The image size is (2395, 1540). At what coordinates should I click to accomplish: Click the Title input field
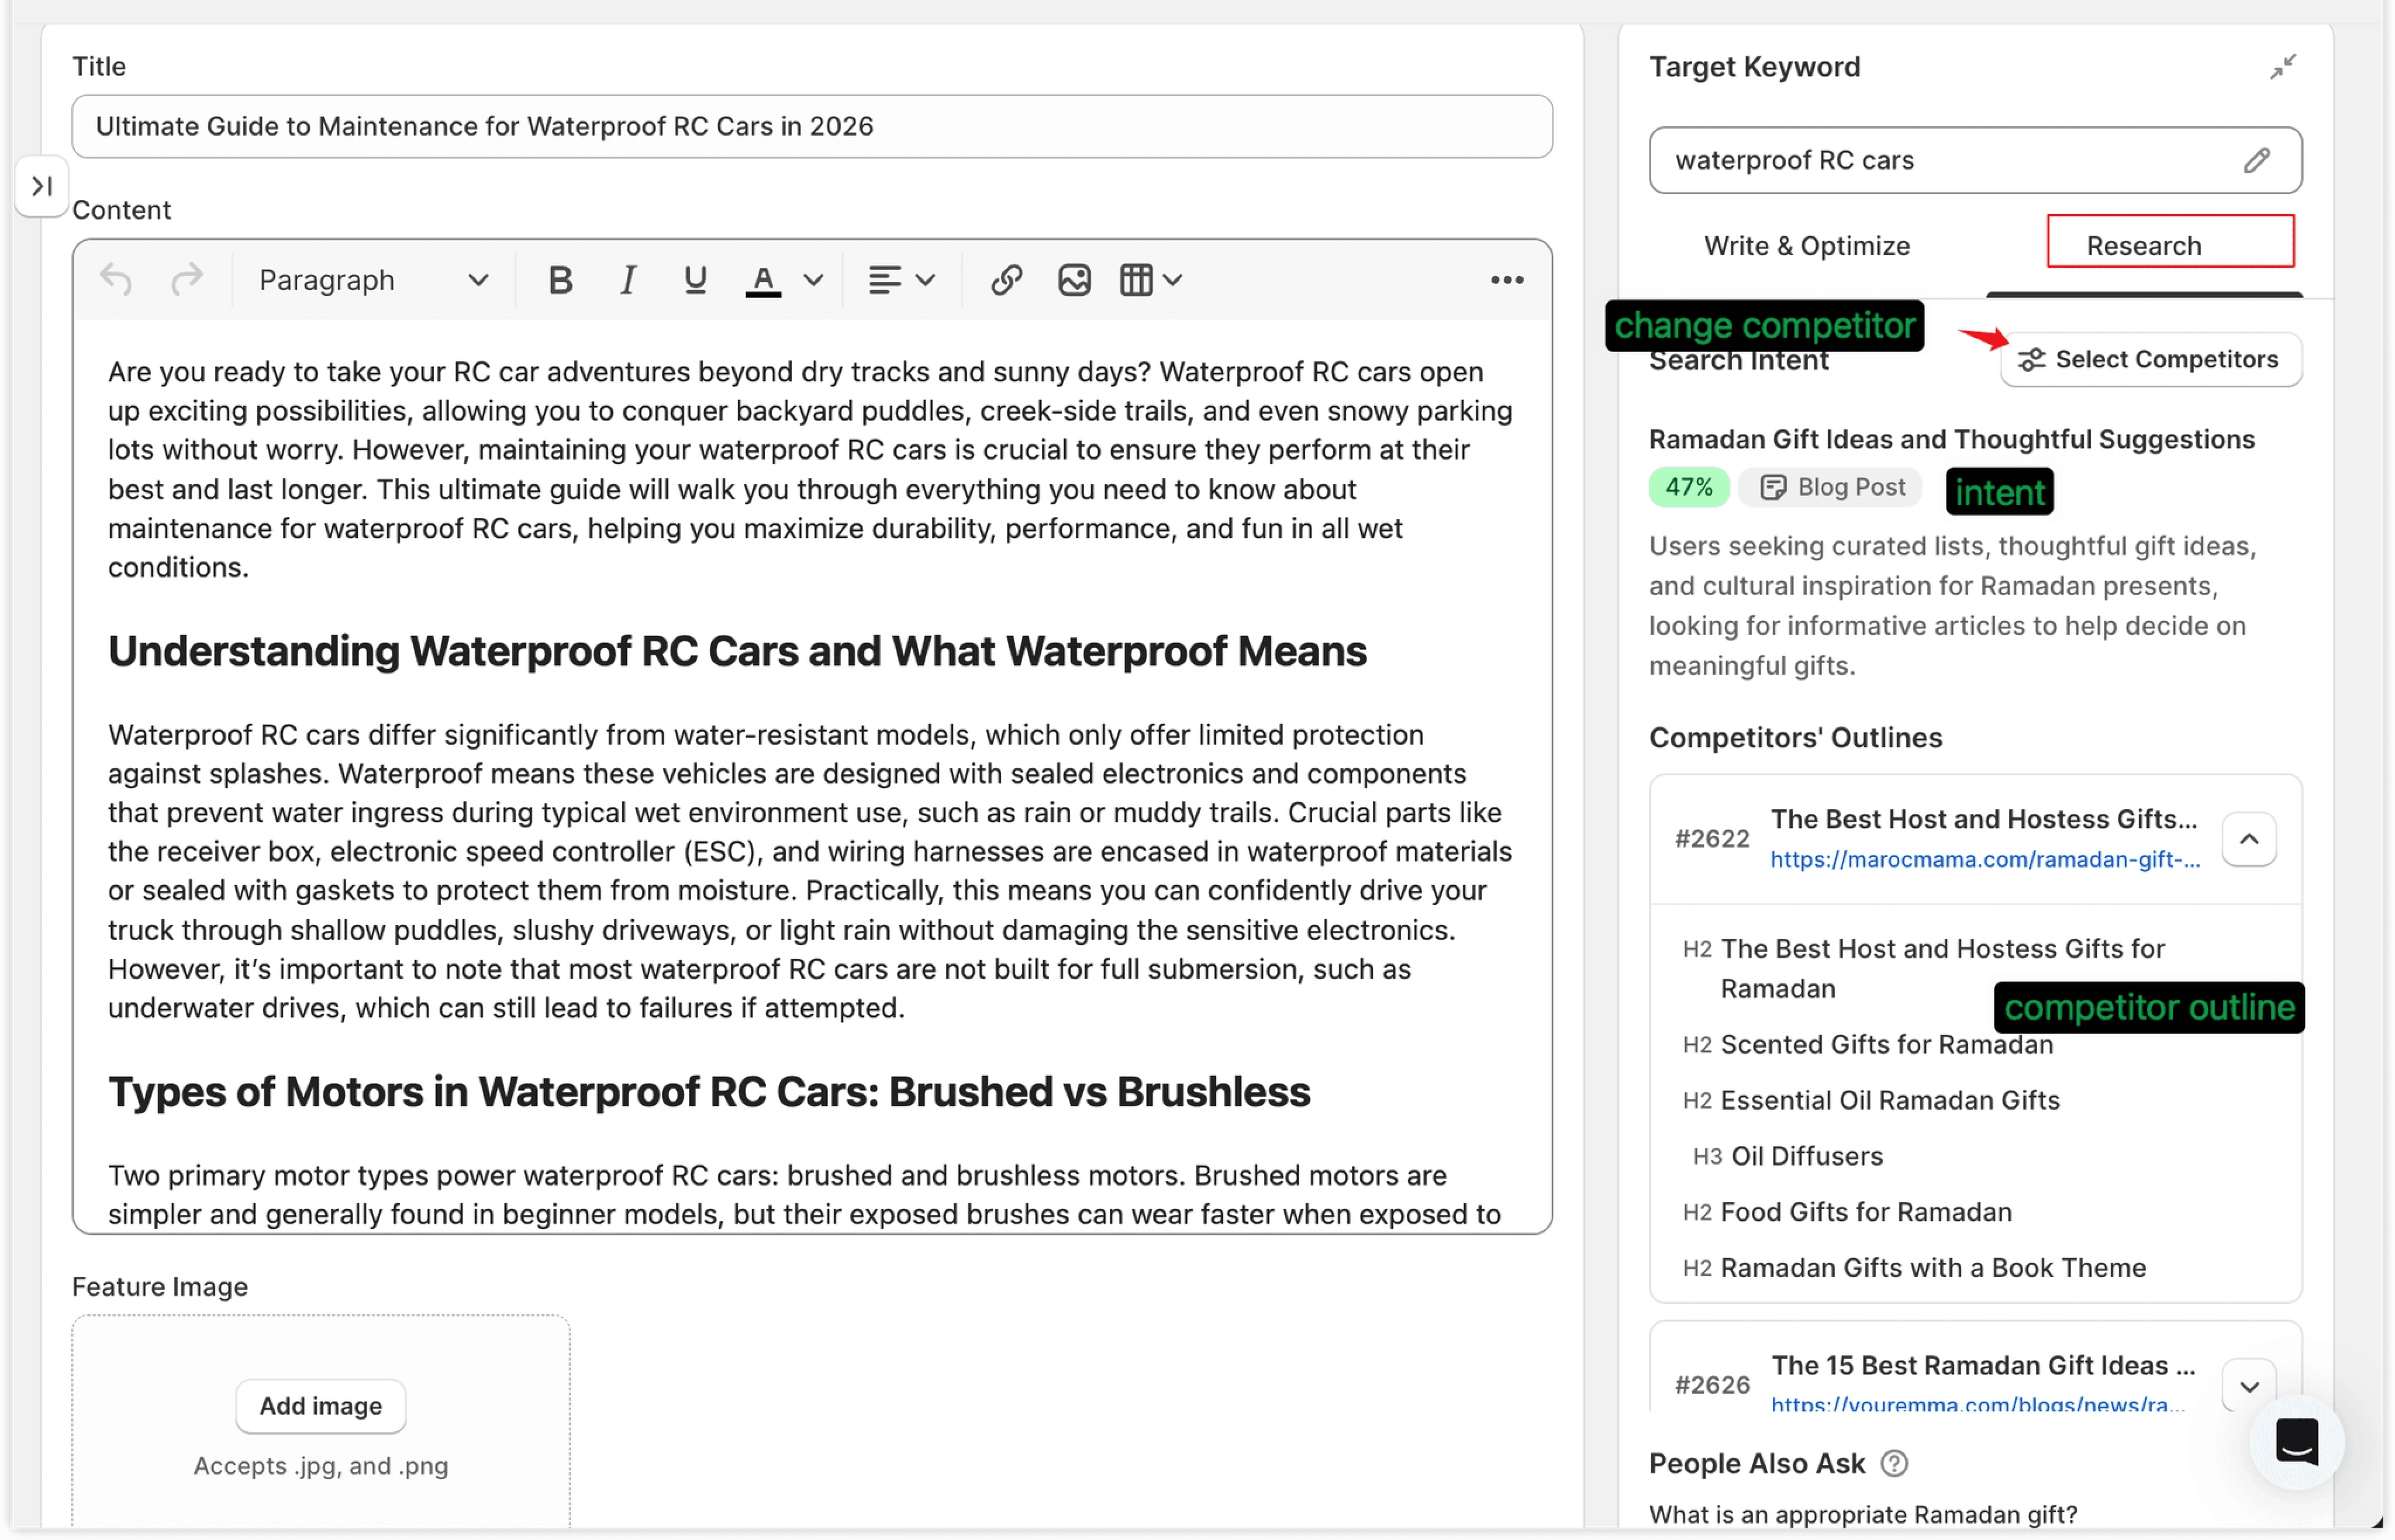tap(812, 126)
